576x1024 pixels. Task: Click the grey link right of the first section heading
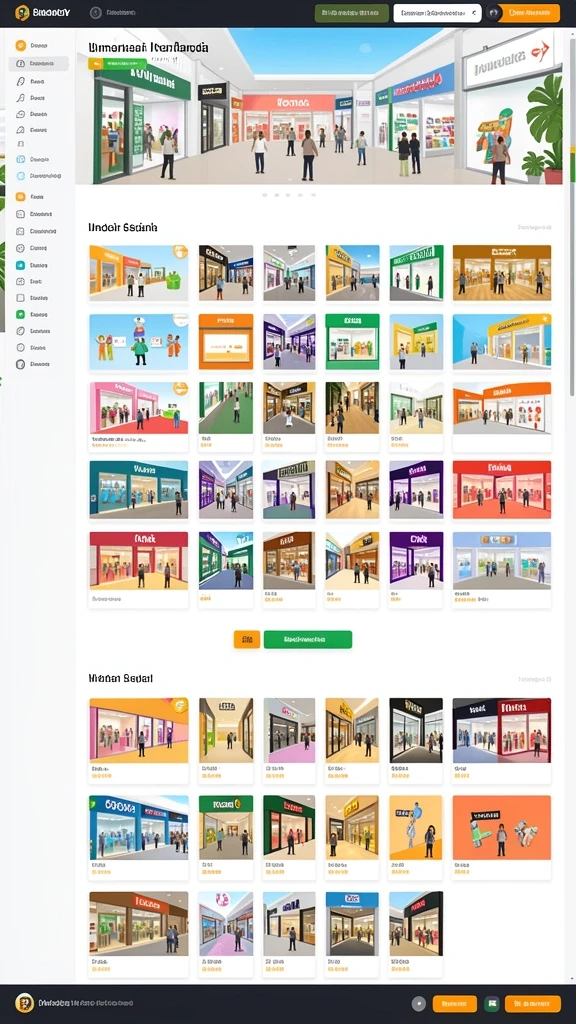[x=534, y=227]
